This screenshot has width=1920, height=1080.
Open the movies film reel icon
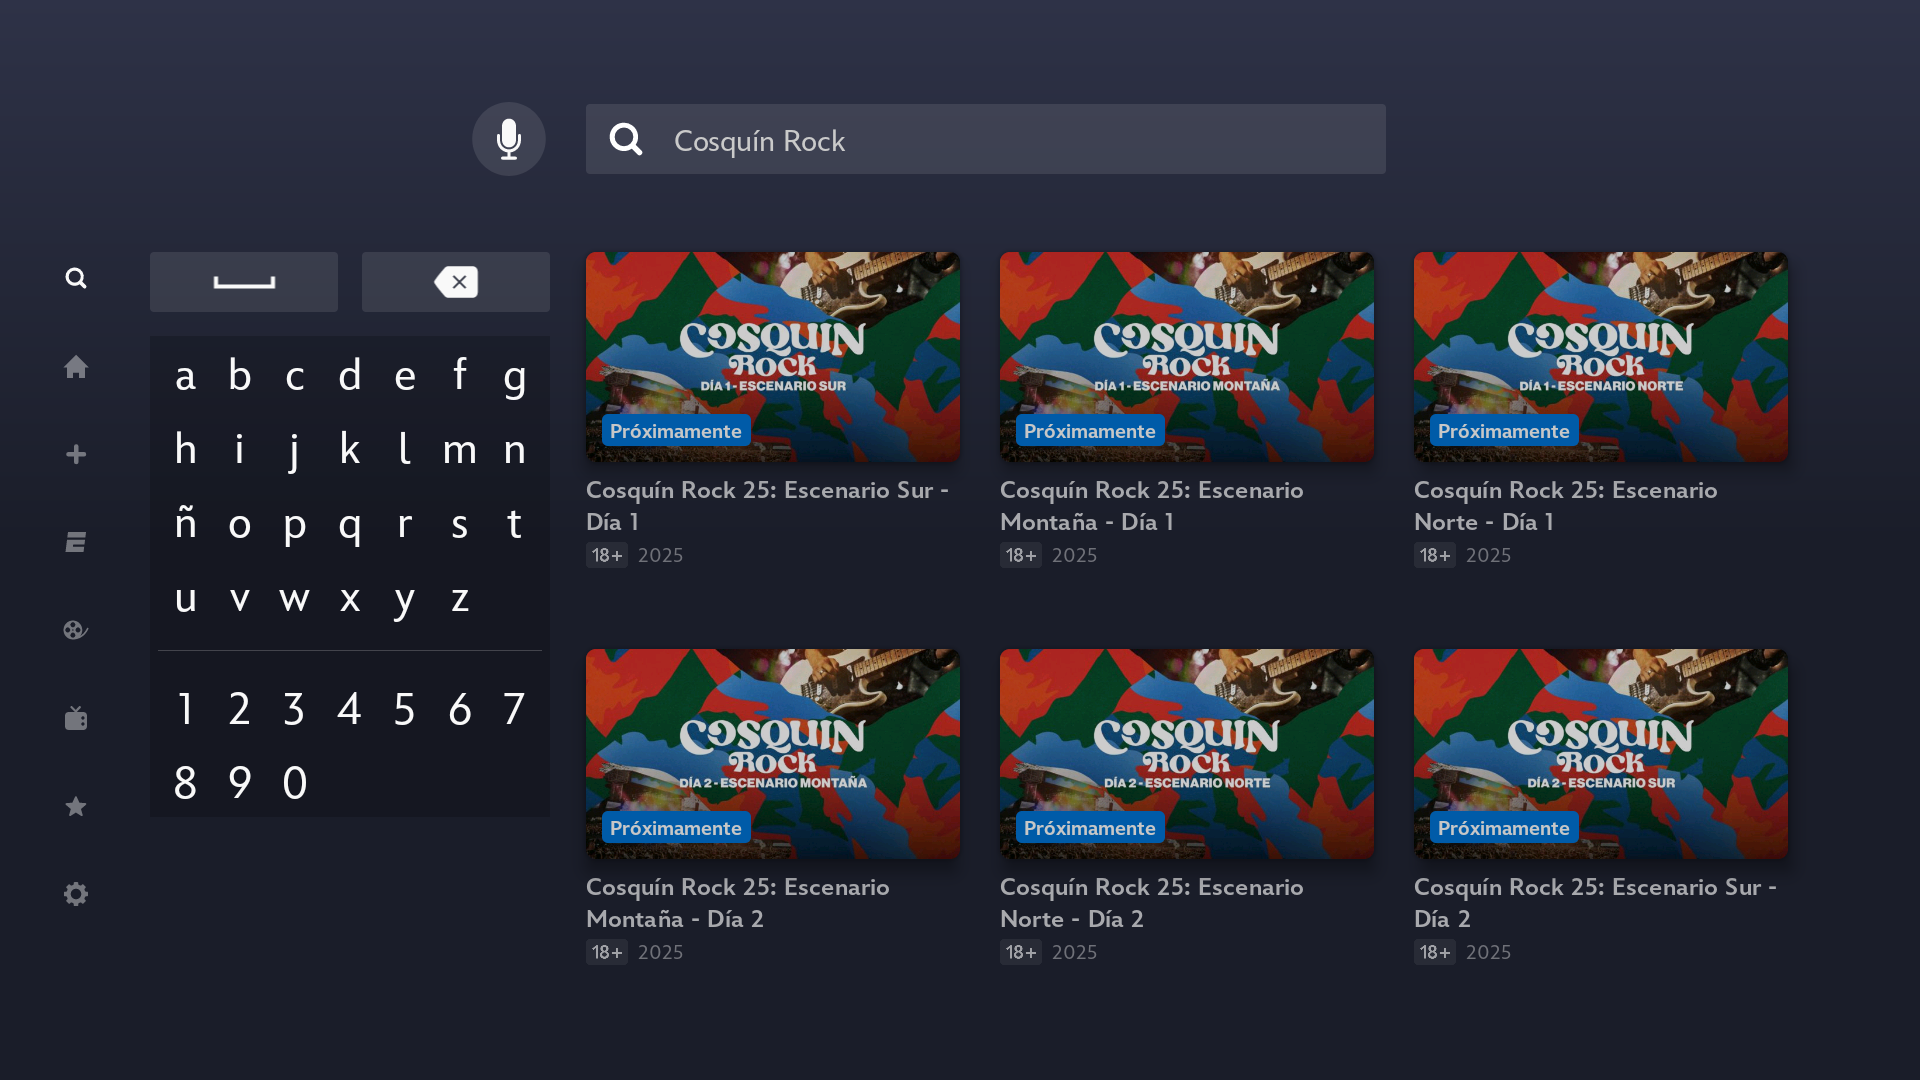(x=76, y=630)
